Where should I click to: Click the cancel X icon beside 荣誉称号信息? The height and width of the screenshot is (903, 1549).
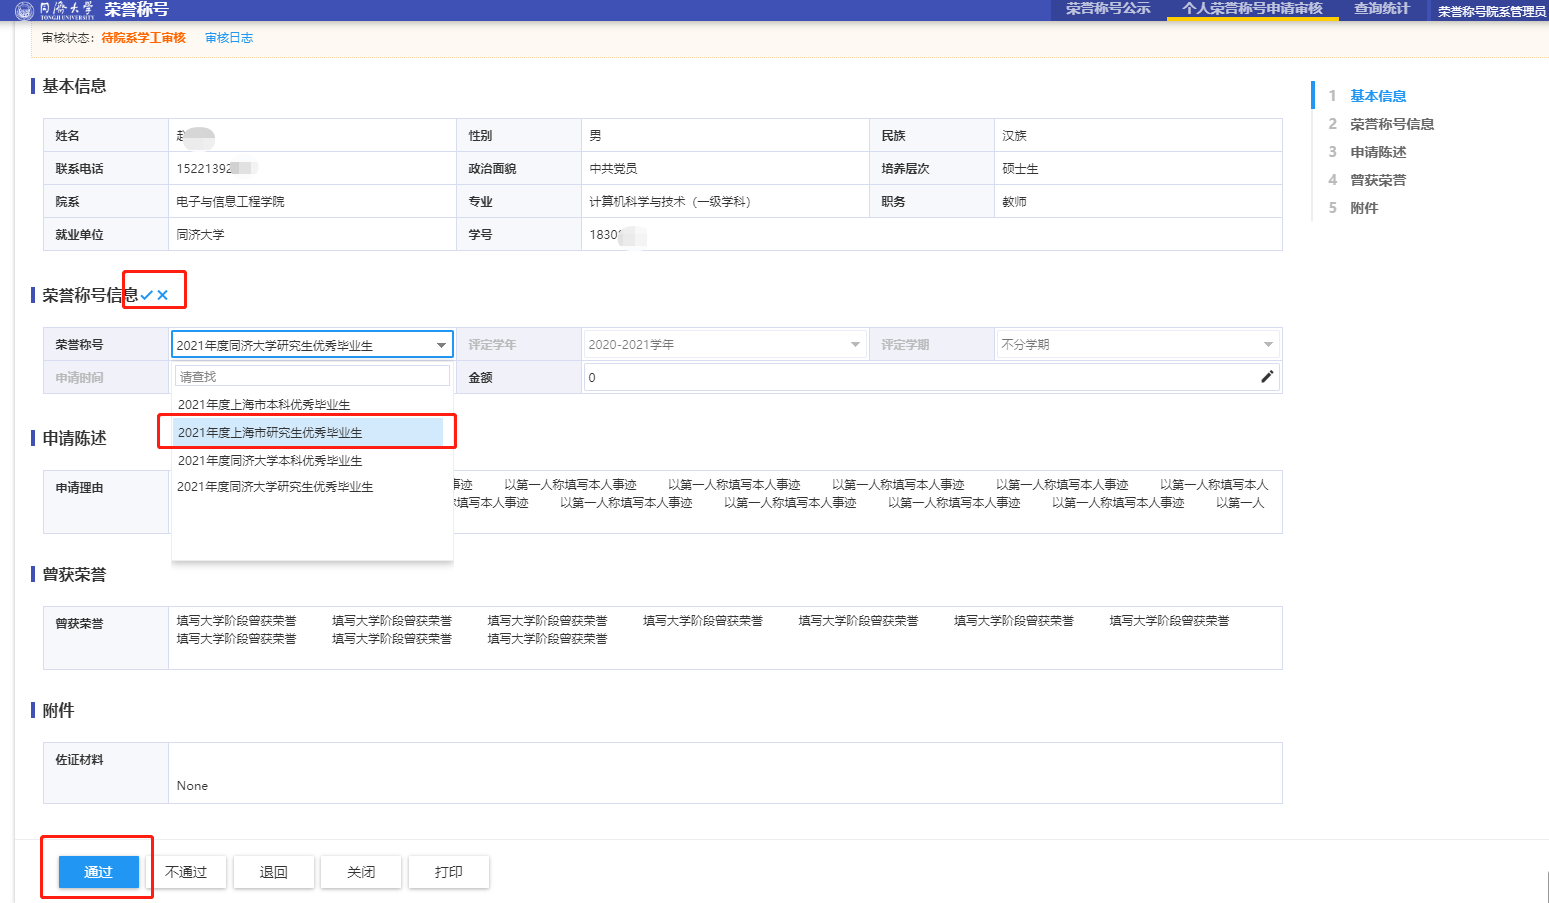(163, 295)
